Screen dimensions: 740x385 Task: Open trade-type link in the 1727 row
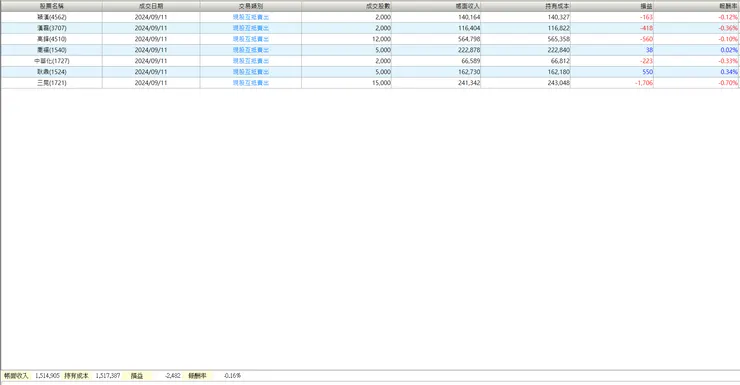tap(251, 61)
